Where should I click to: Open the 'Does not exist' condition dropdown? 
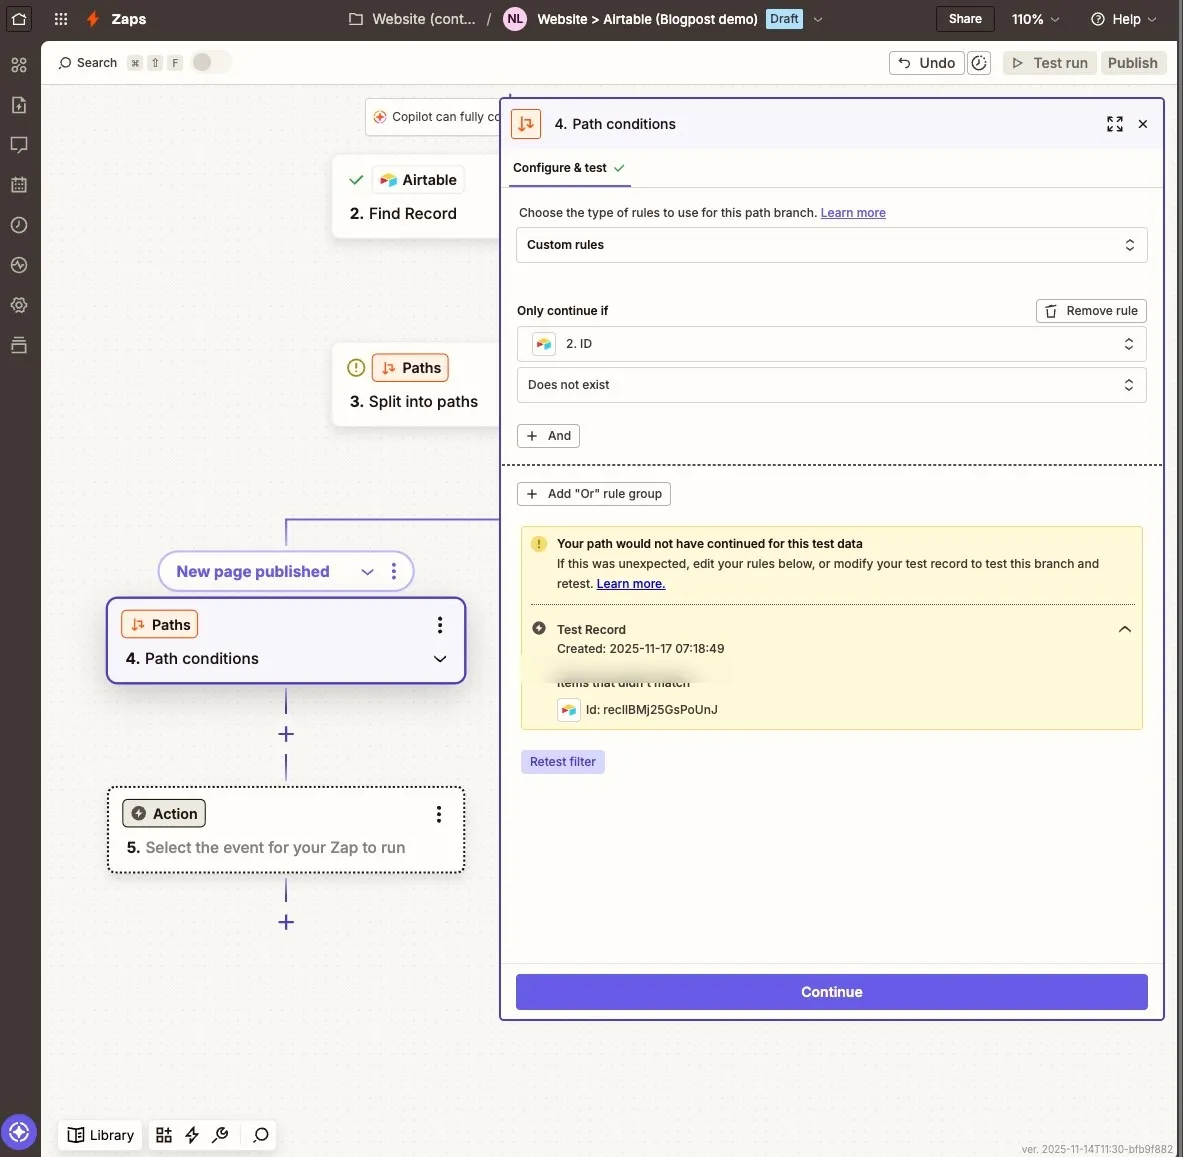pos(830,384)
